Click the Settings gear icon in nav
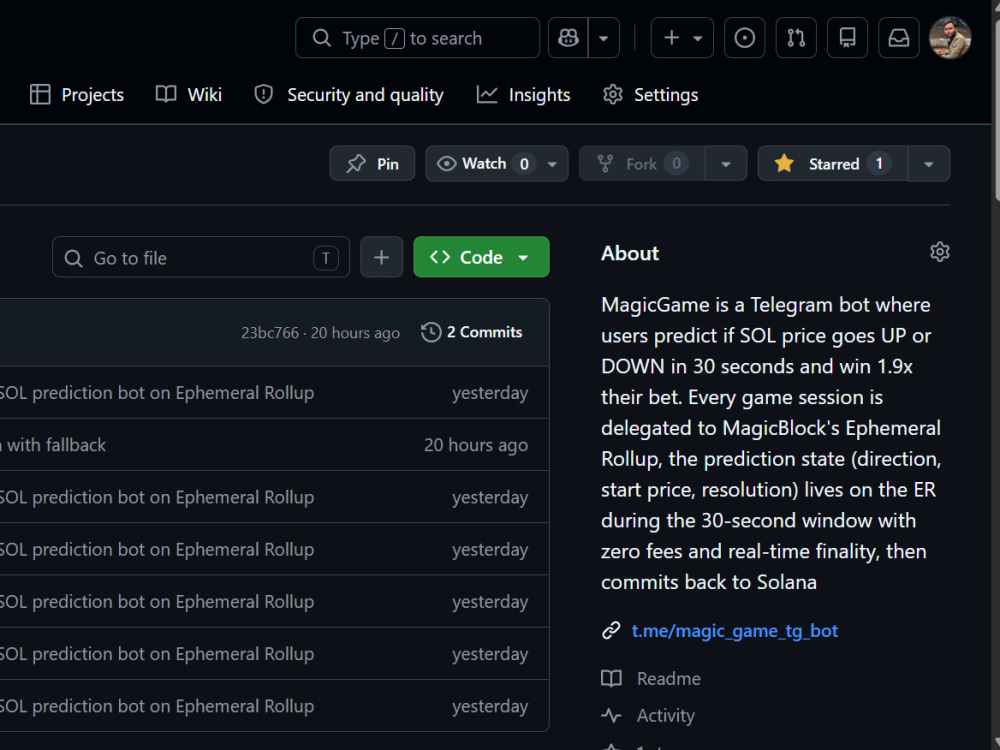Screen dimensions: 1000x750 pyautogui.click(x=613, y=94)
